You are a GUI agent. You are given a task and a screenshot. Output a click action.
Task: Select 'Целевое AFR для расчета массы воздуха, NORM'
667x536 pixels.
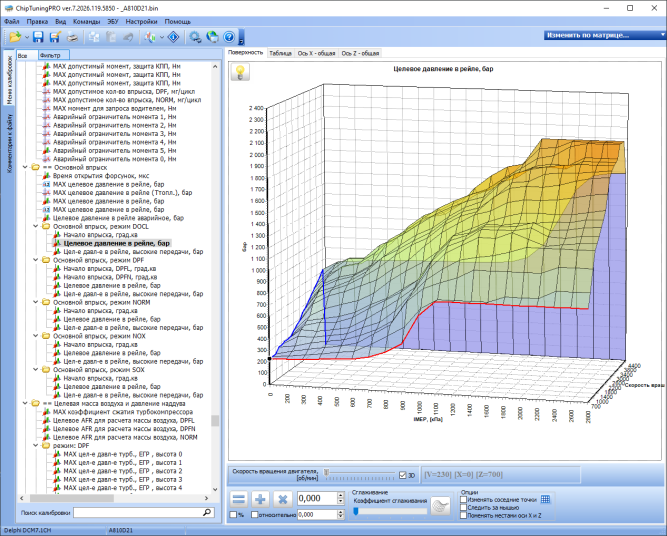point(125,437)
